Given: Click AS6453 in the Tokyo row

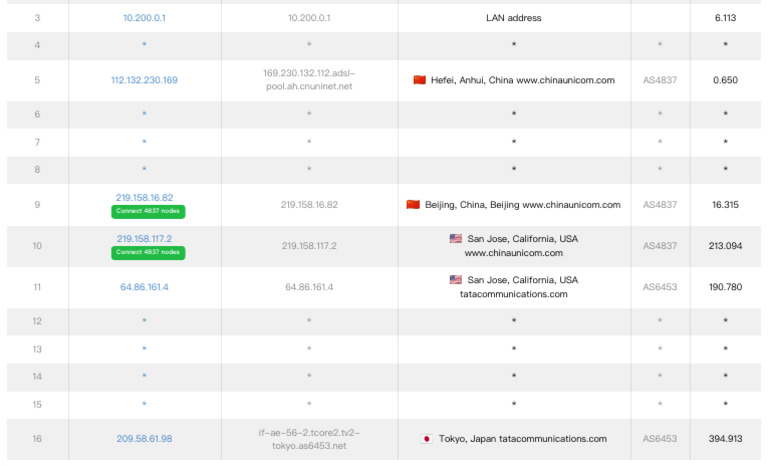Looking at the screenshot, I should (660, 439).
